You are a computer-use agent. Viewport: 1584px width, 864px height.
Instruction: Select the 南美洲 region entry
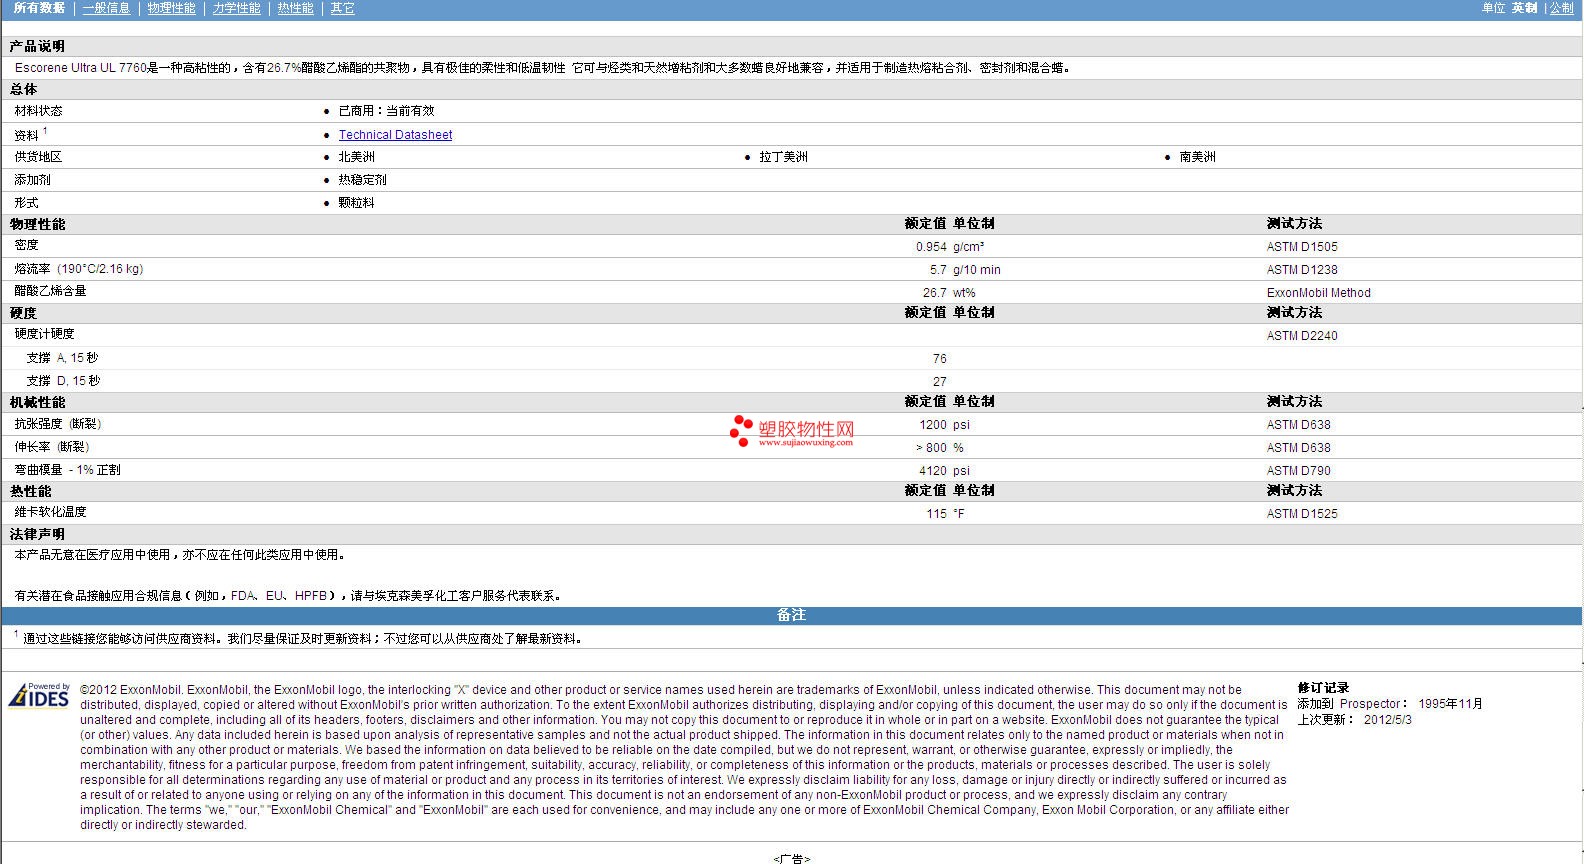click(x=1197, y=157)
